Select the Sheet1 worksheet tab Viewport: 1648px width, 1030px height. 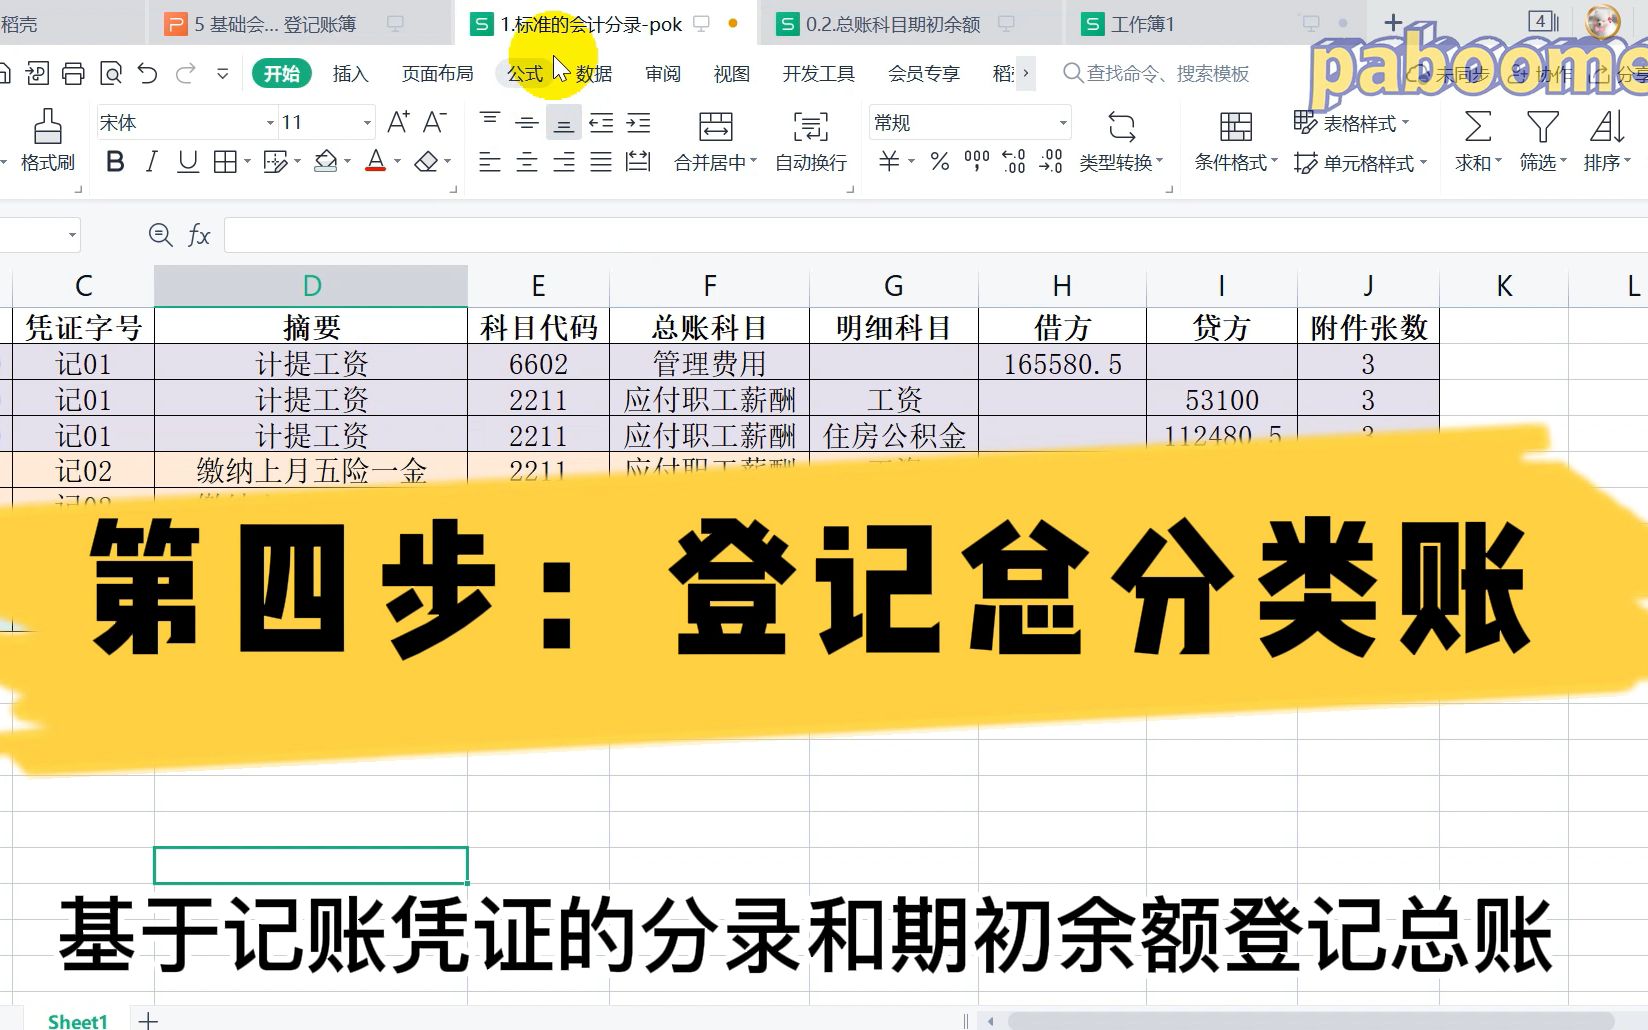point(77,1020)
